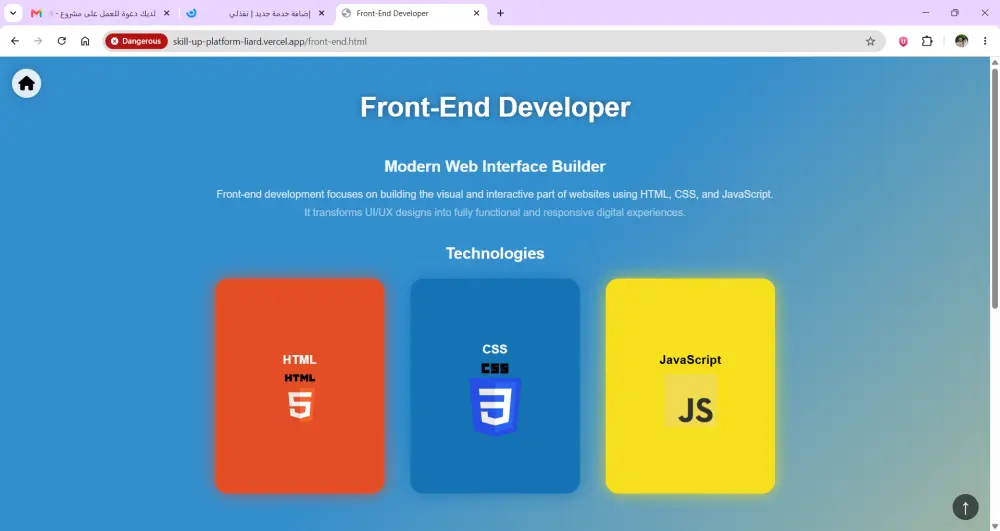The image size is (1000, 531).
Task: Open a new tab
Action: (501, 13)
